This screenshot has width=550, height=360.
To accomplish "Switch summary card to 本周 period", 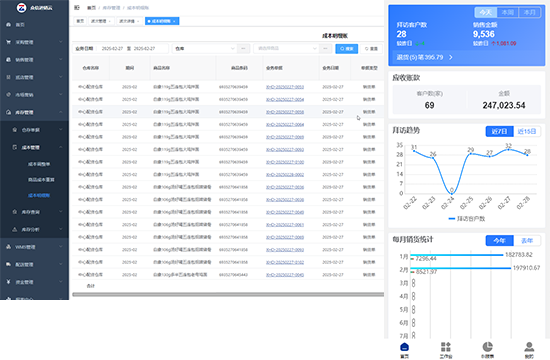I will (x=508, y=12).
